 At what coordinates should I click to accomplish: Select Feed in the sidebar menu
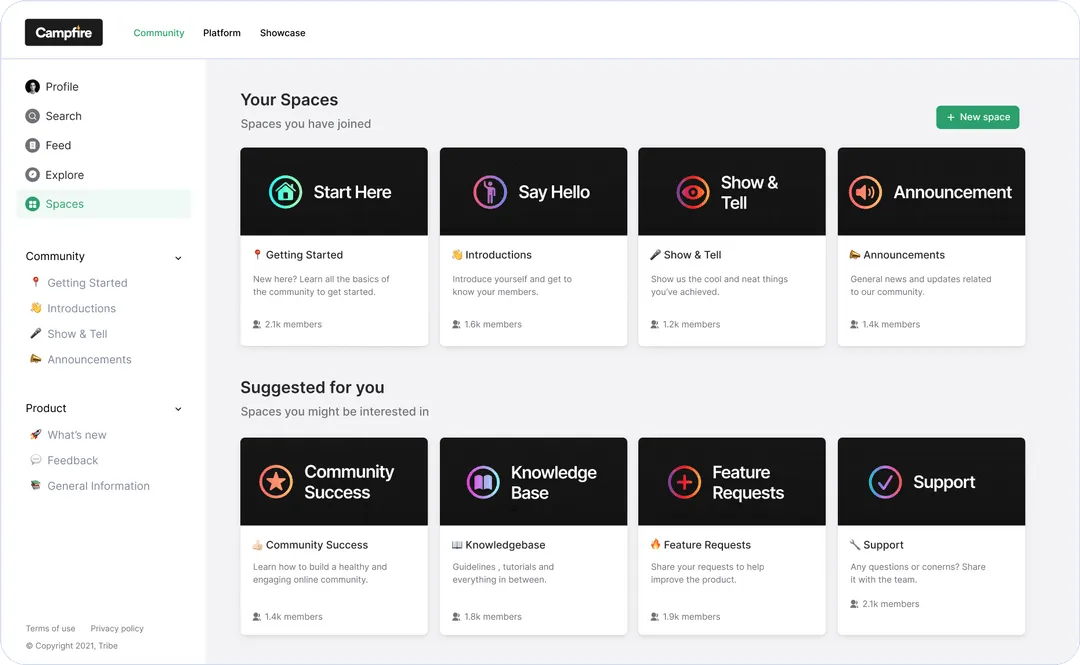coord(103,145)
